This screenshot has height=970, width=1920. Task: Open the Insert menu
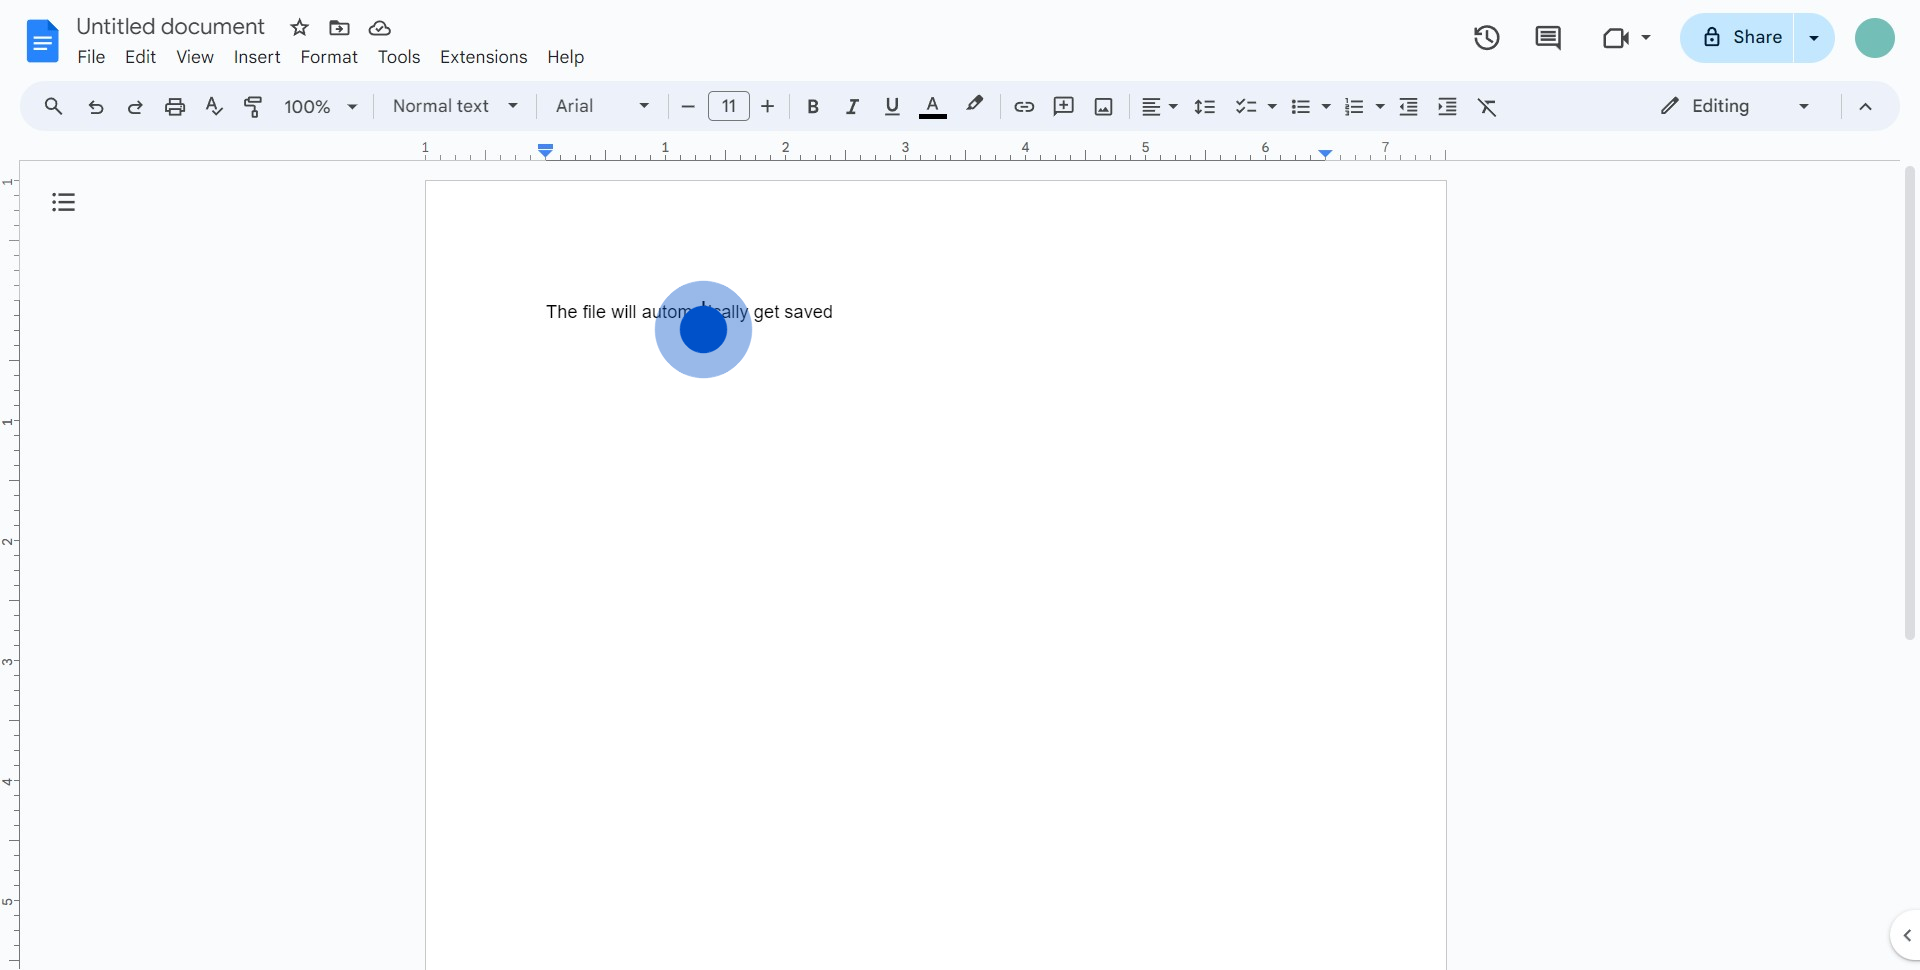tap(257, 57)
